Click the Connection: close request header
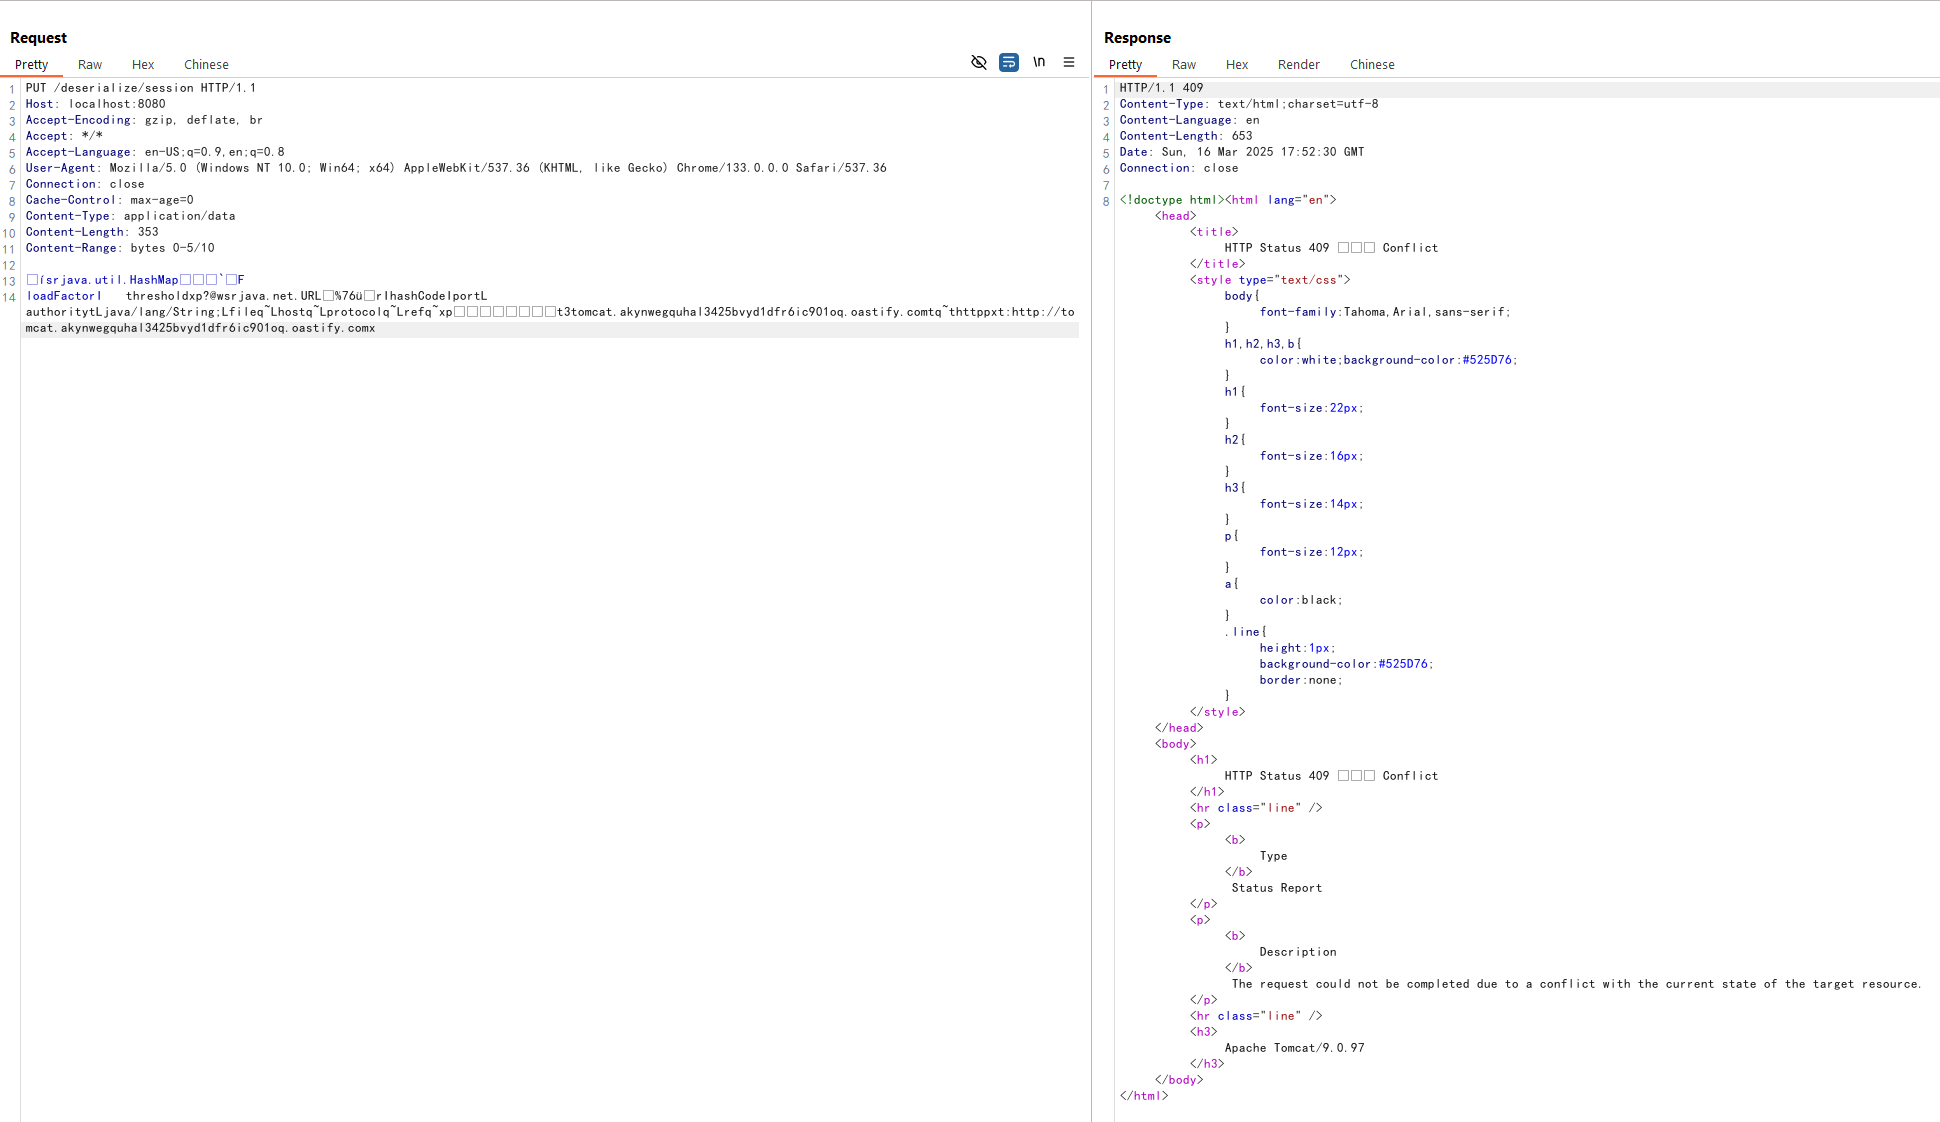 (85, 184)
